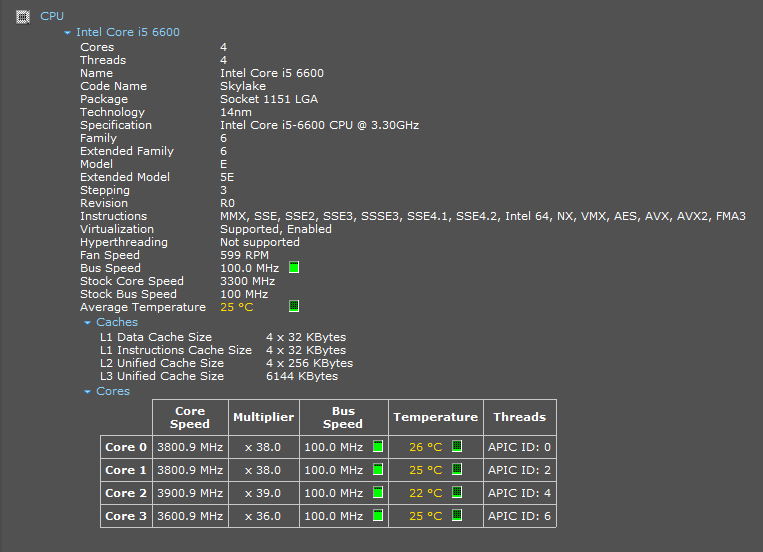Viewport: 763px width, 552px height.
Task: Click the 599 RPM fan speed value
Action: click(244, 255)
